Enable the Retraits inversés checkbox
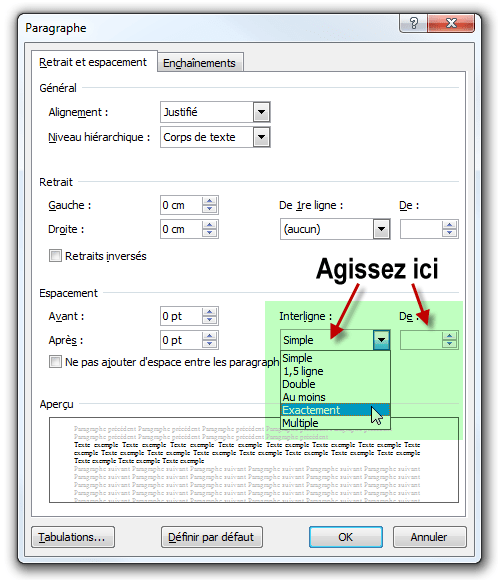500x584 pixels. tap(55, 256)
